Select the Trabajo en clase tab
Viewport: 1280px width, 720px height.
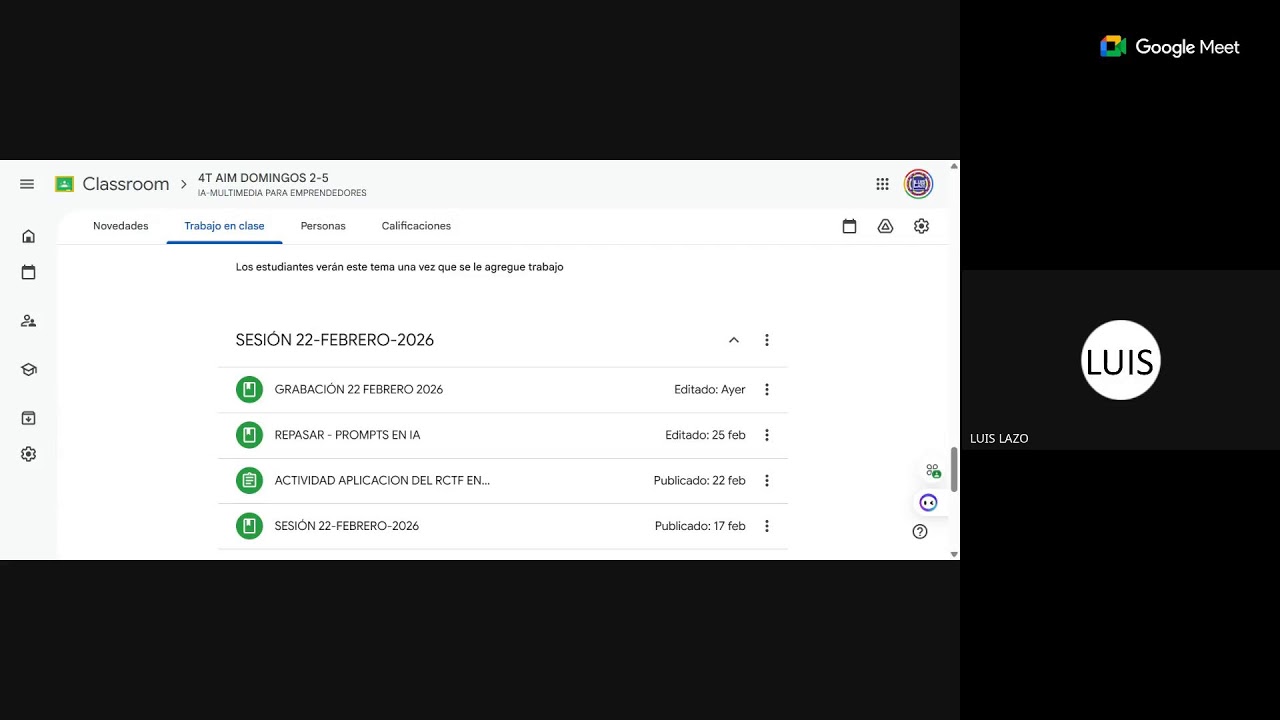click(224, 226)
